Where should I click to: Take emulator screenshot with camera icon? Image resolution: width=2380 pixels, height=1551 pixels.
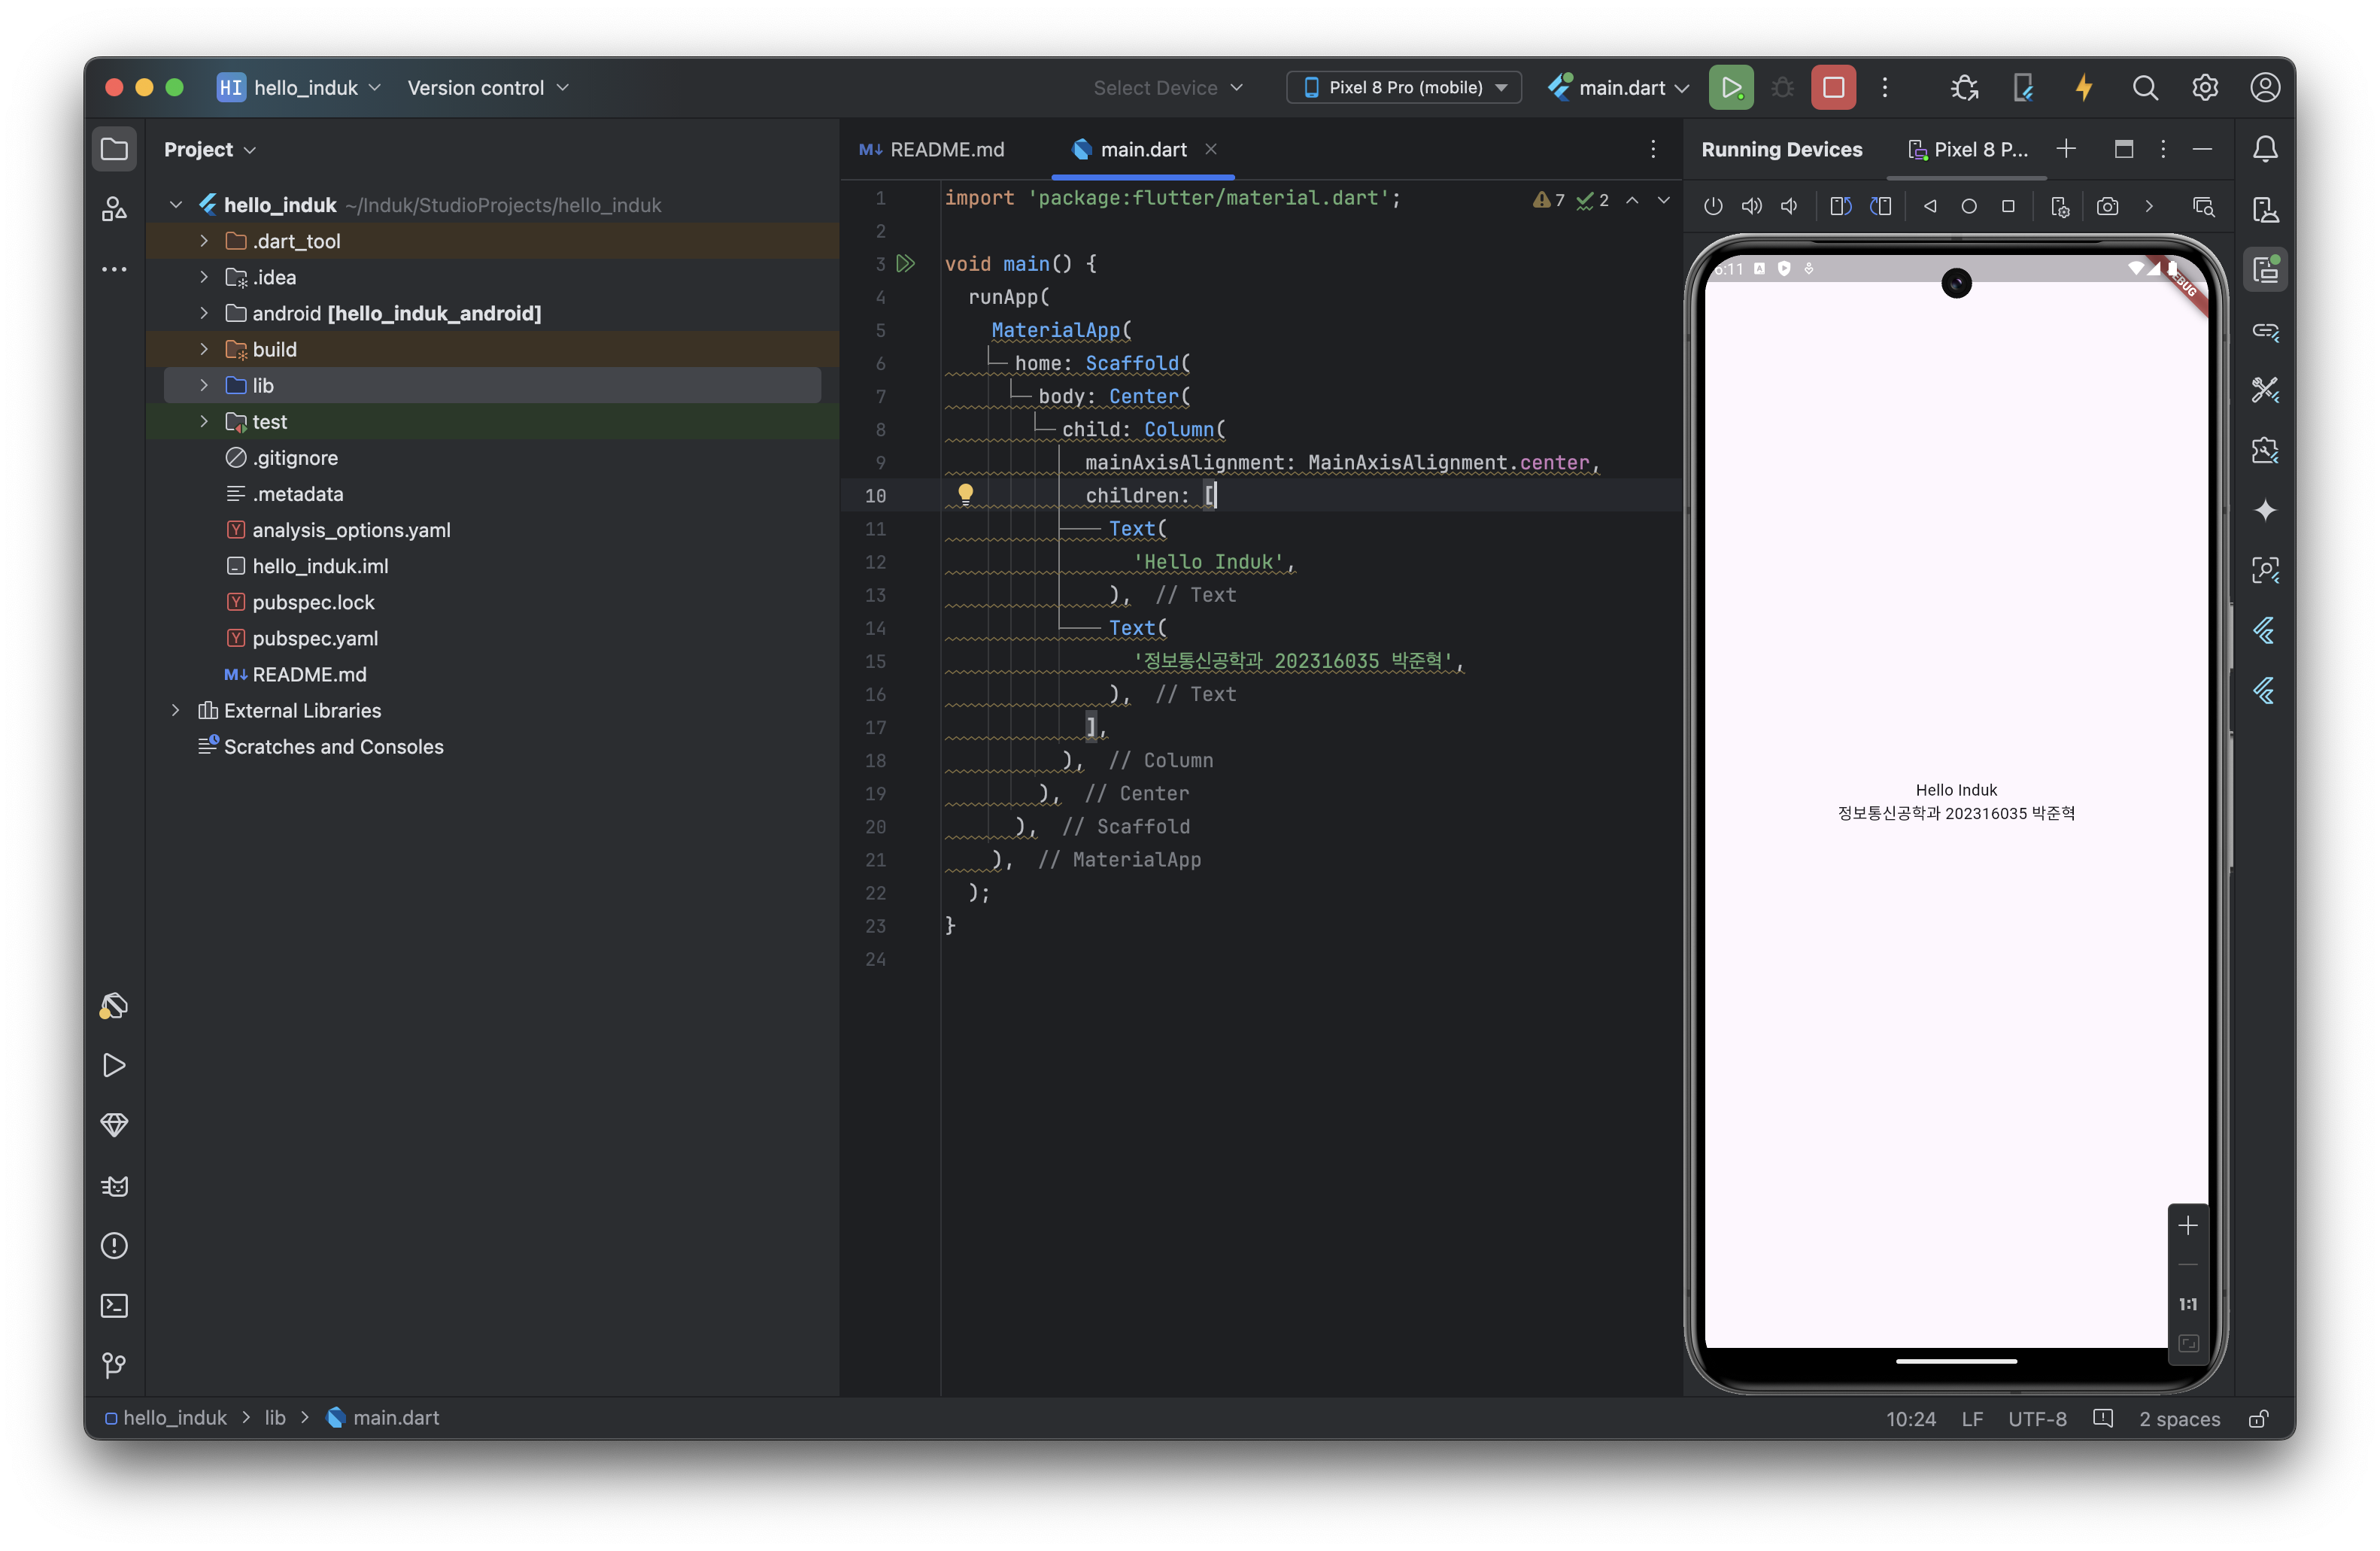click(2107, 206)
